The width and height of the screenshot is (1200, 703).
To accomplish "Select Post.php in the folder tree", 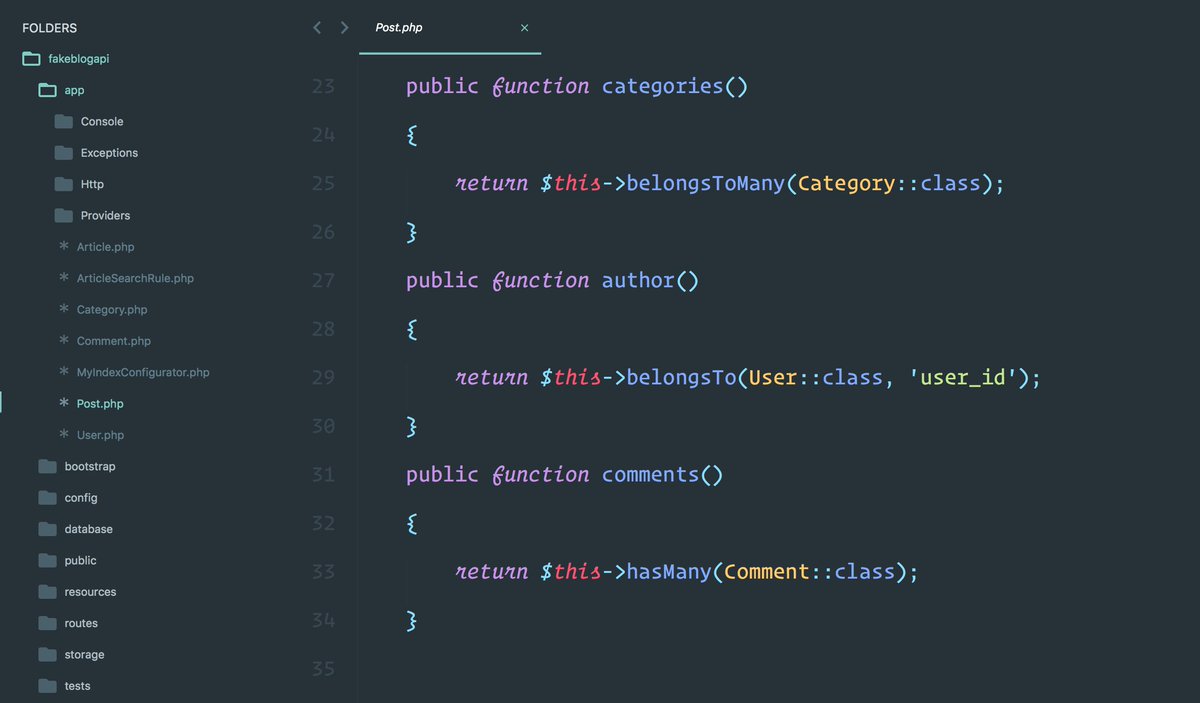I will click(x=100, y=404).
